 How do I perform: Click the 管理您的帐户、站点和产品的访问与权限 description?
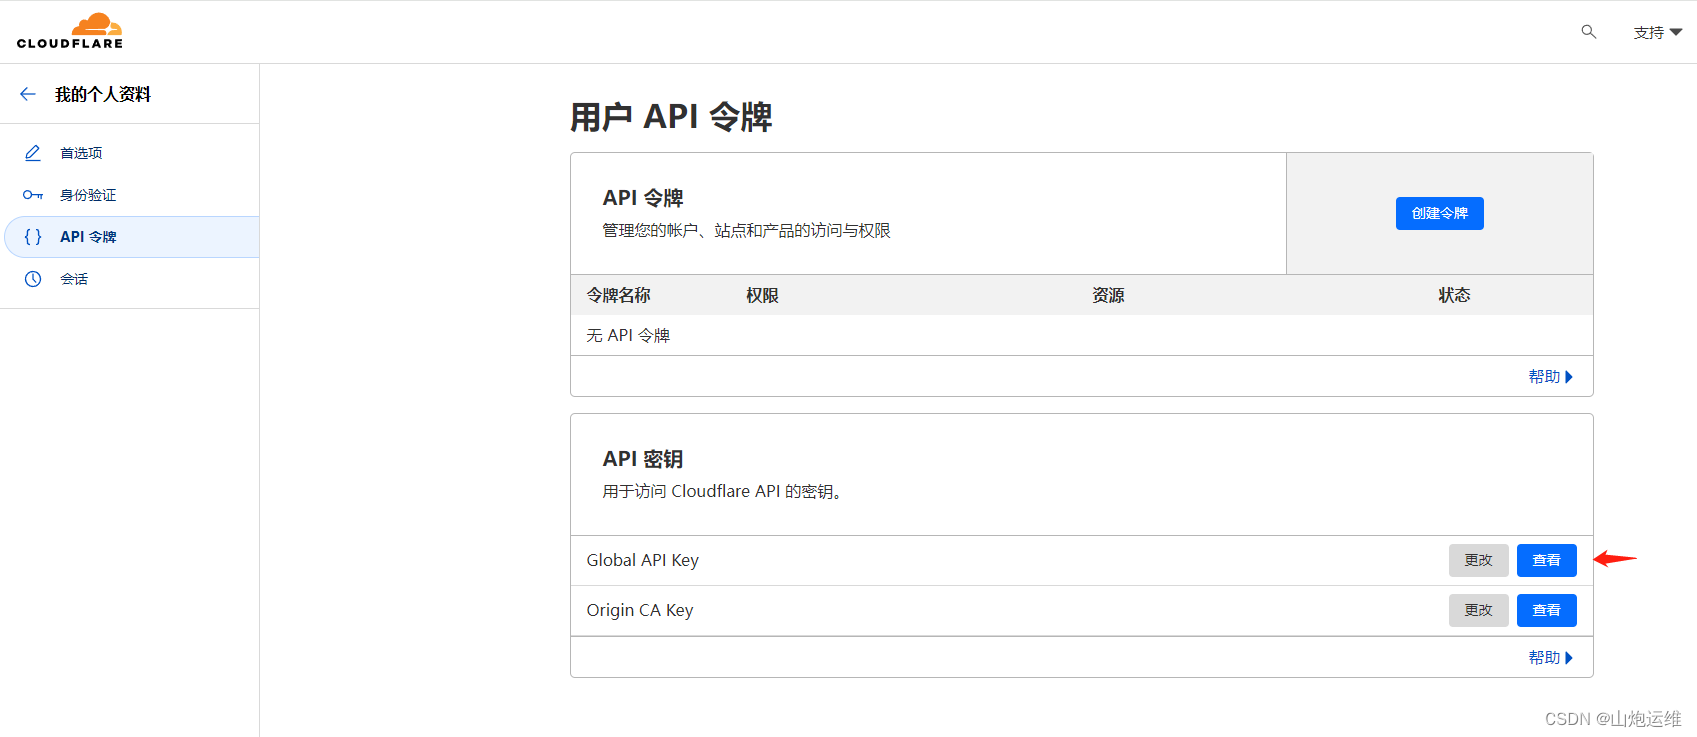tap(746, 230)
